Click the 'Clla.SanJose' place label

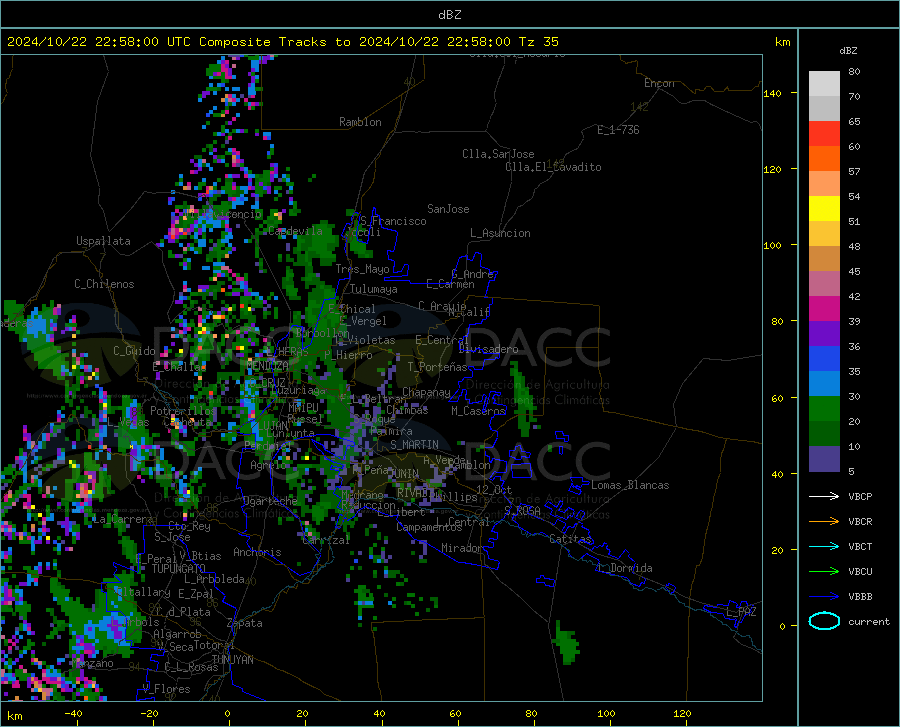click(498, 154)
